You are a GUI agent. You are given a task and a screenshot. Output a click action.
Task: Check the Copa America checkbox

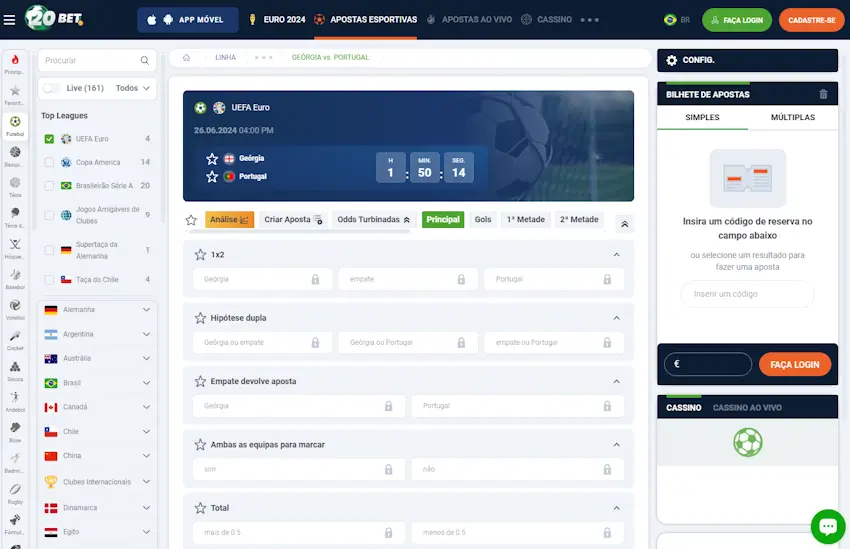(x=49, y=162)
